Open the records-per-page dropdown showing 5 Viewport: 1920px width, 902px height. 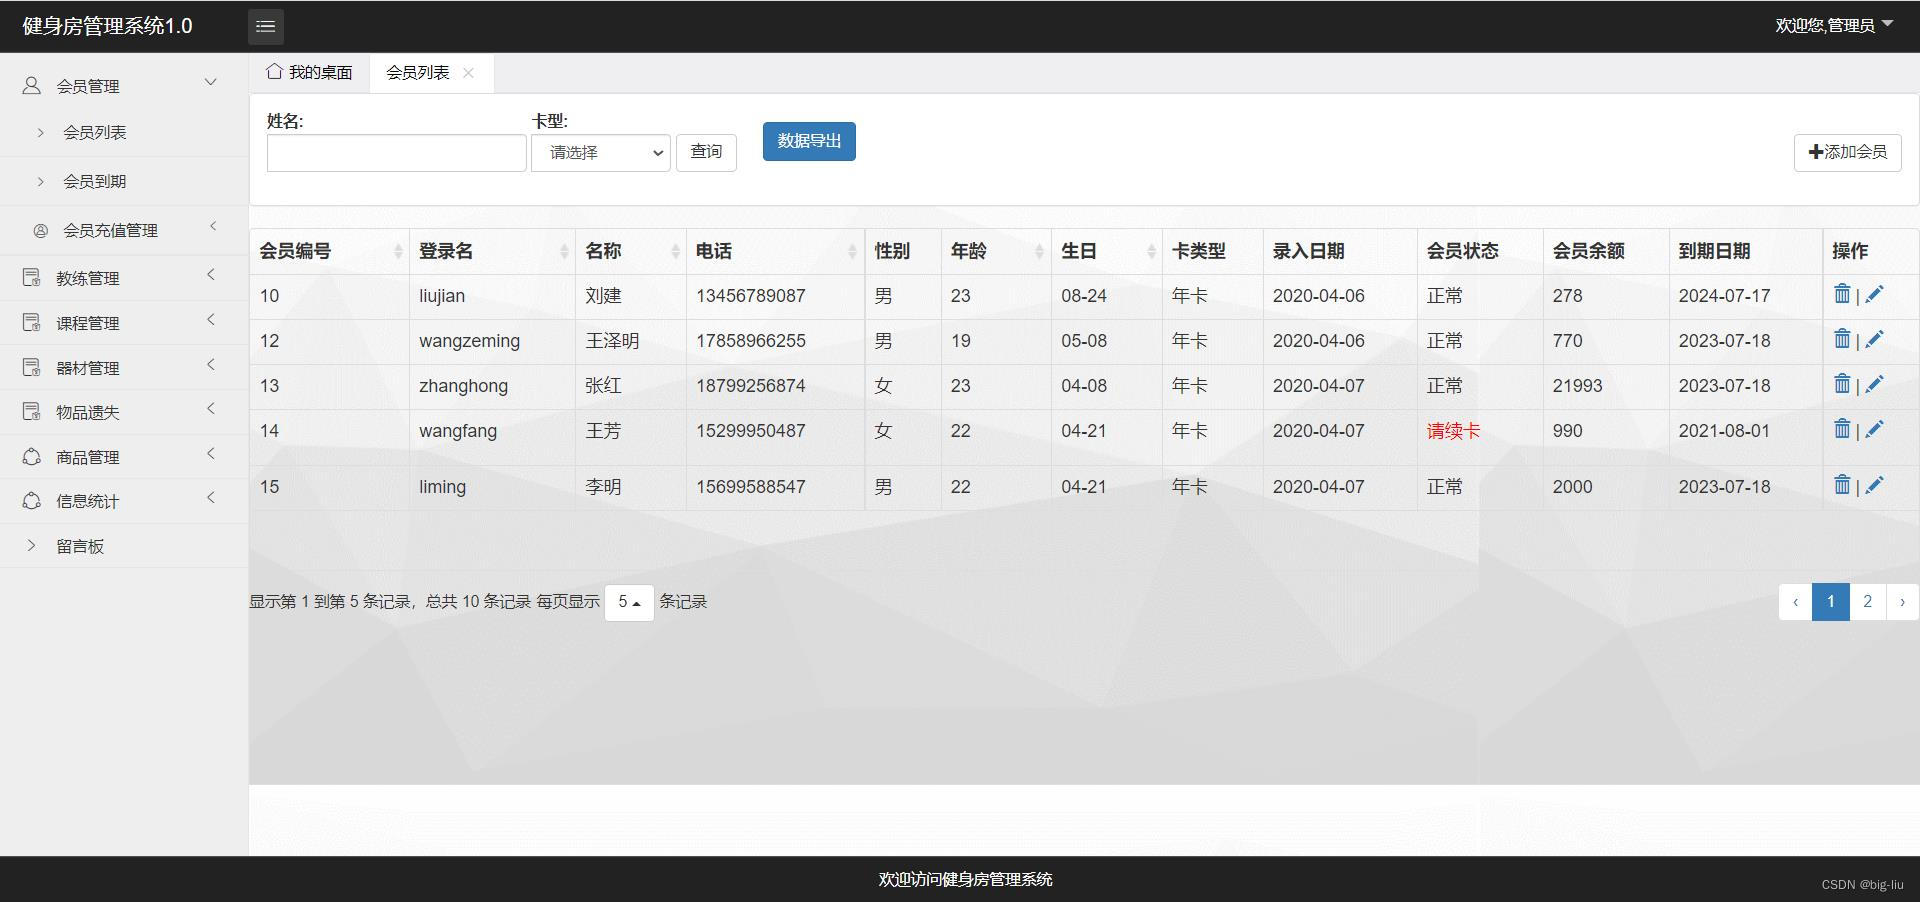pos(629,602)
